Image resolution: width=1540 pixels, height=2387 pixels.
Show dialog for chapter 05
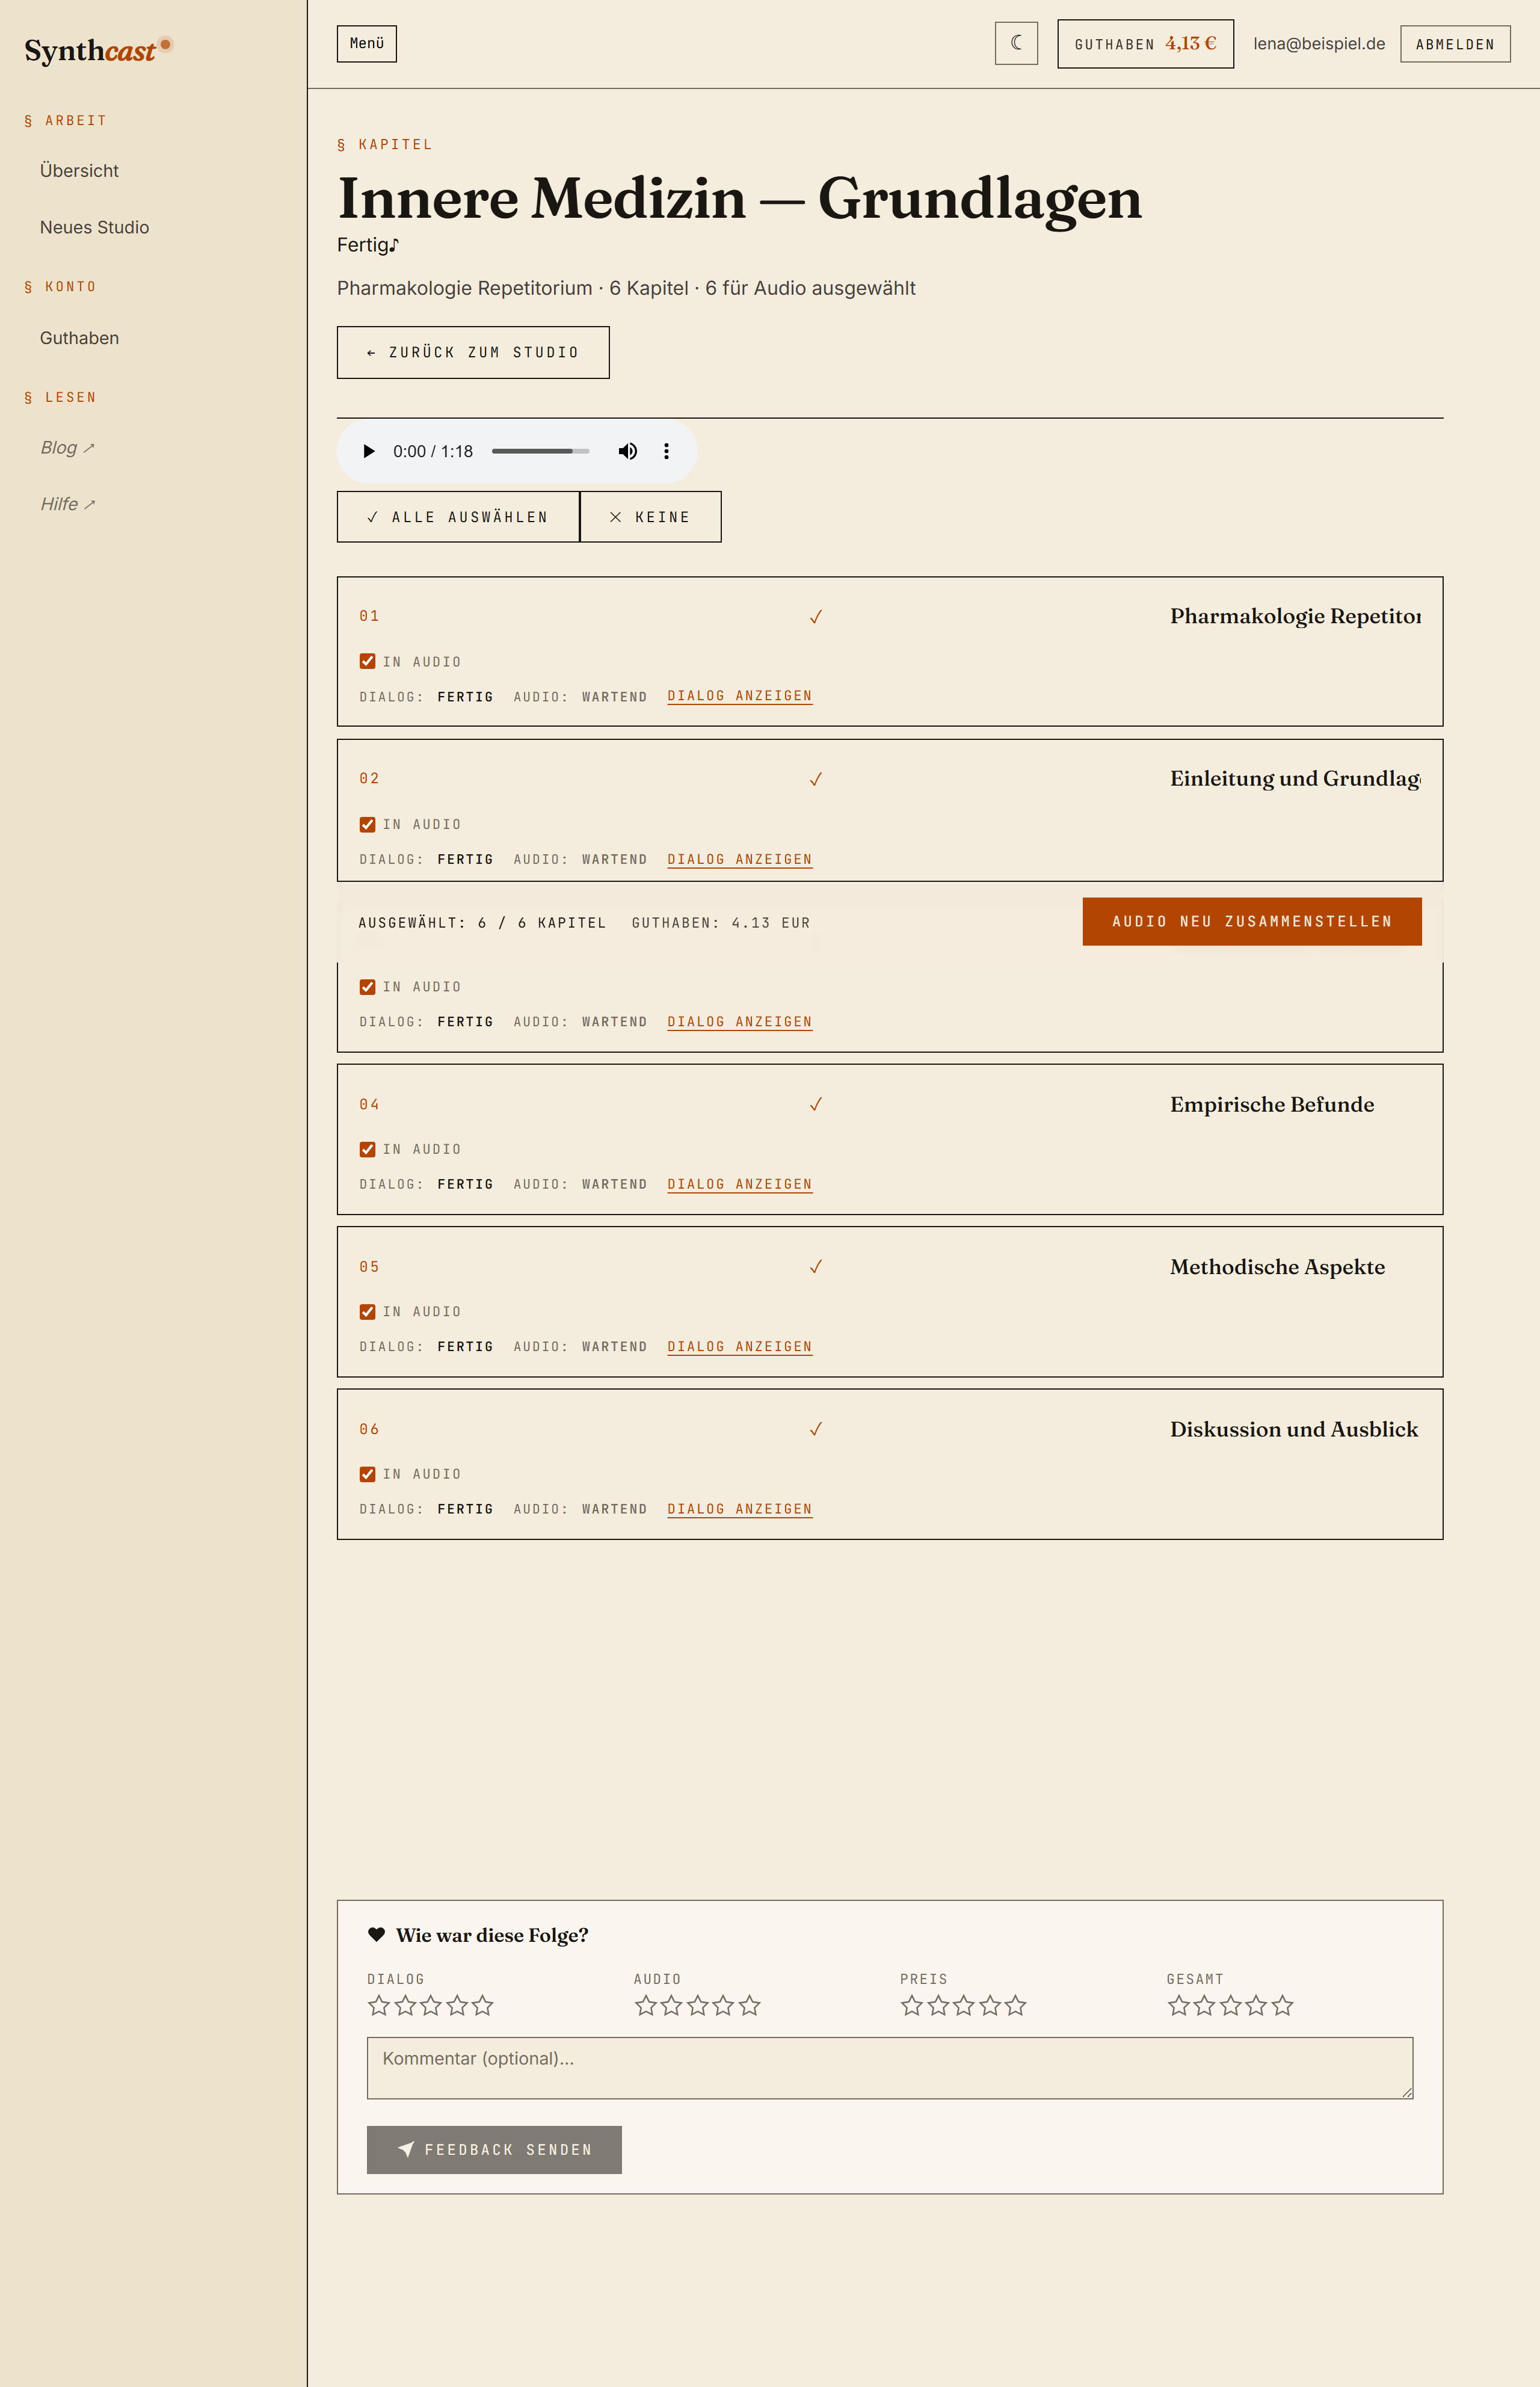(740, 1346)
